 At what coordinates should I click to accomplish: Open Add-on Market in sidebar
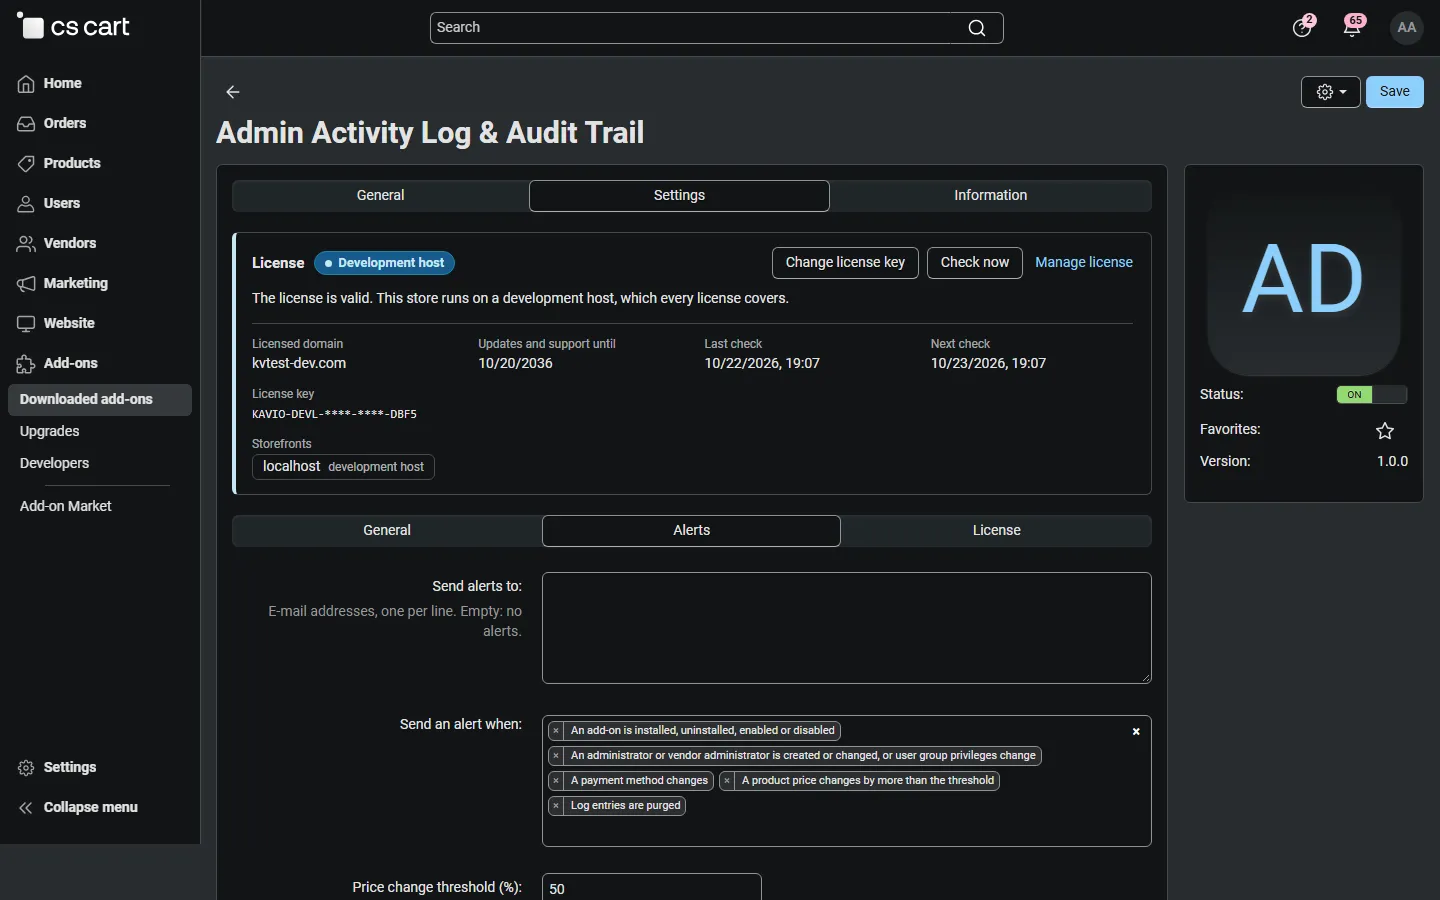[x=66, y=507]
